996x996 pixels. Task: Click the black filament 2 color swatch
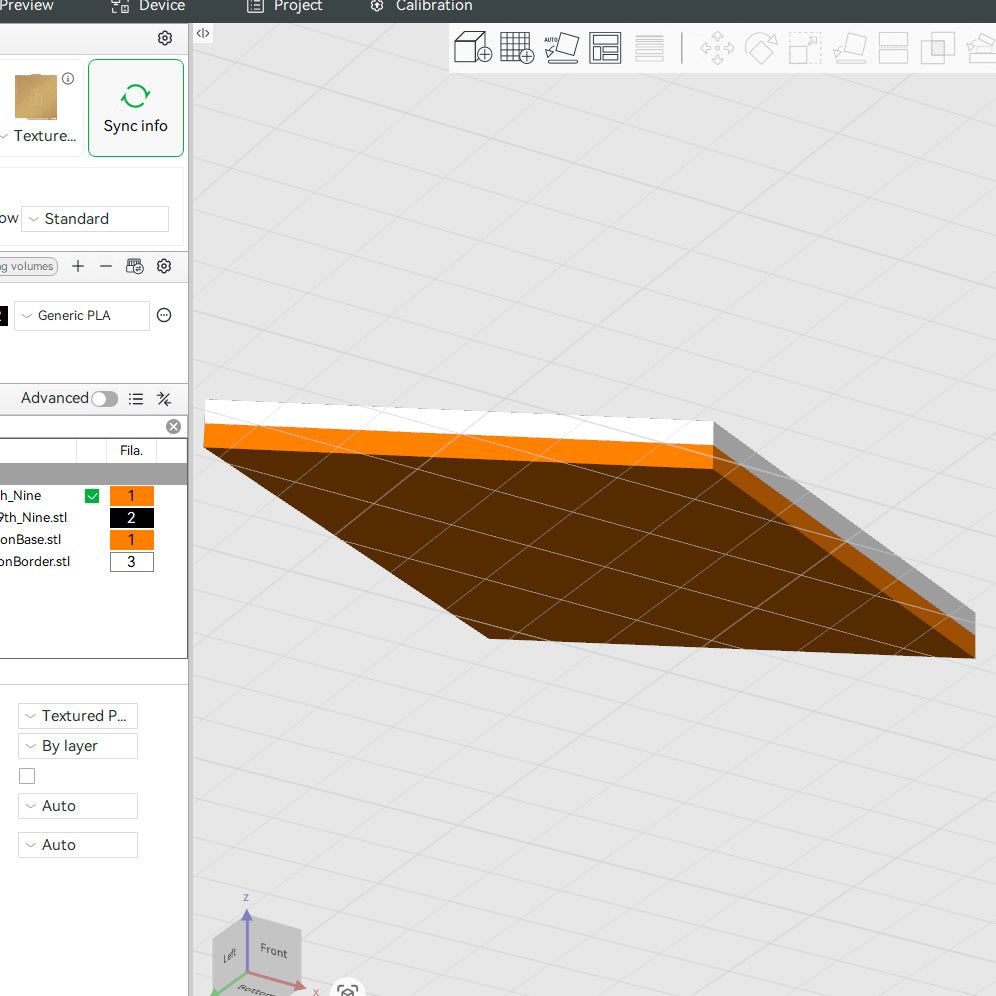pos(131,518)
